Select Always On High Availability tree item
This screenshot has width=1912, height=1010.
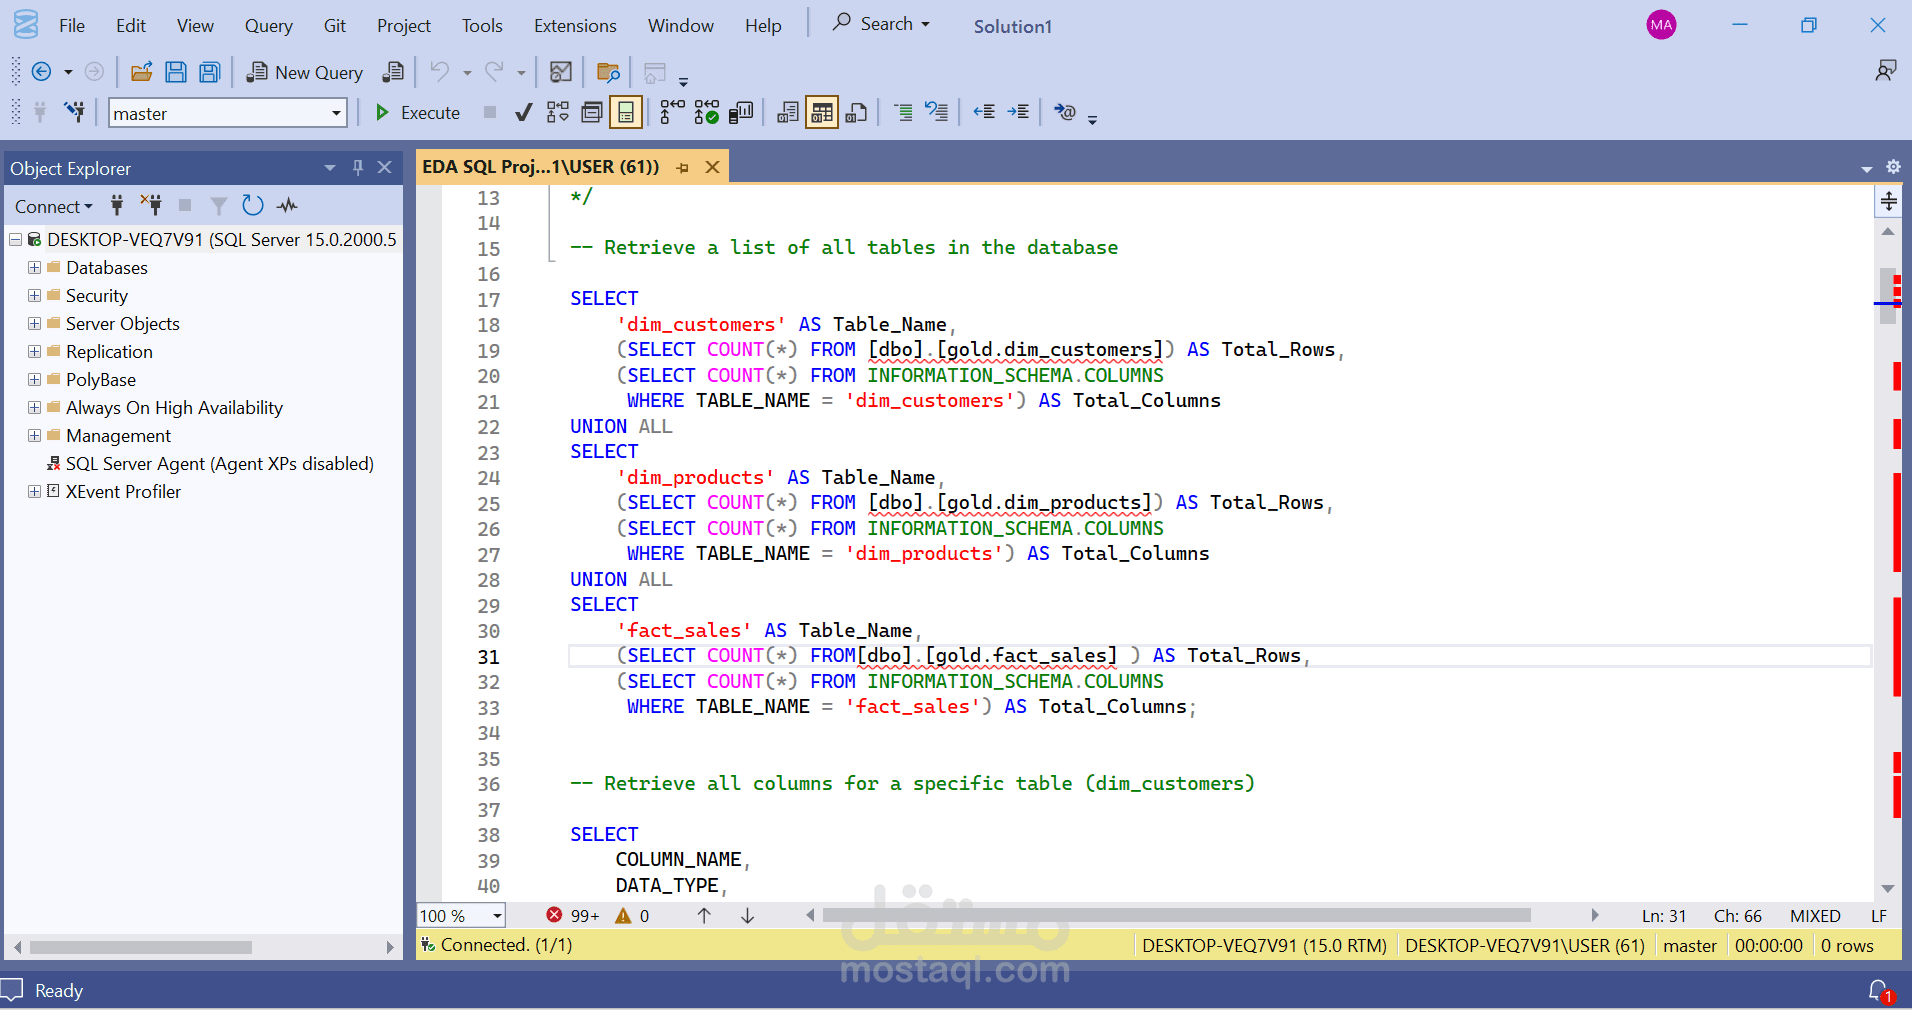tap(174, 407)
